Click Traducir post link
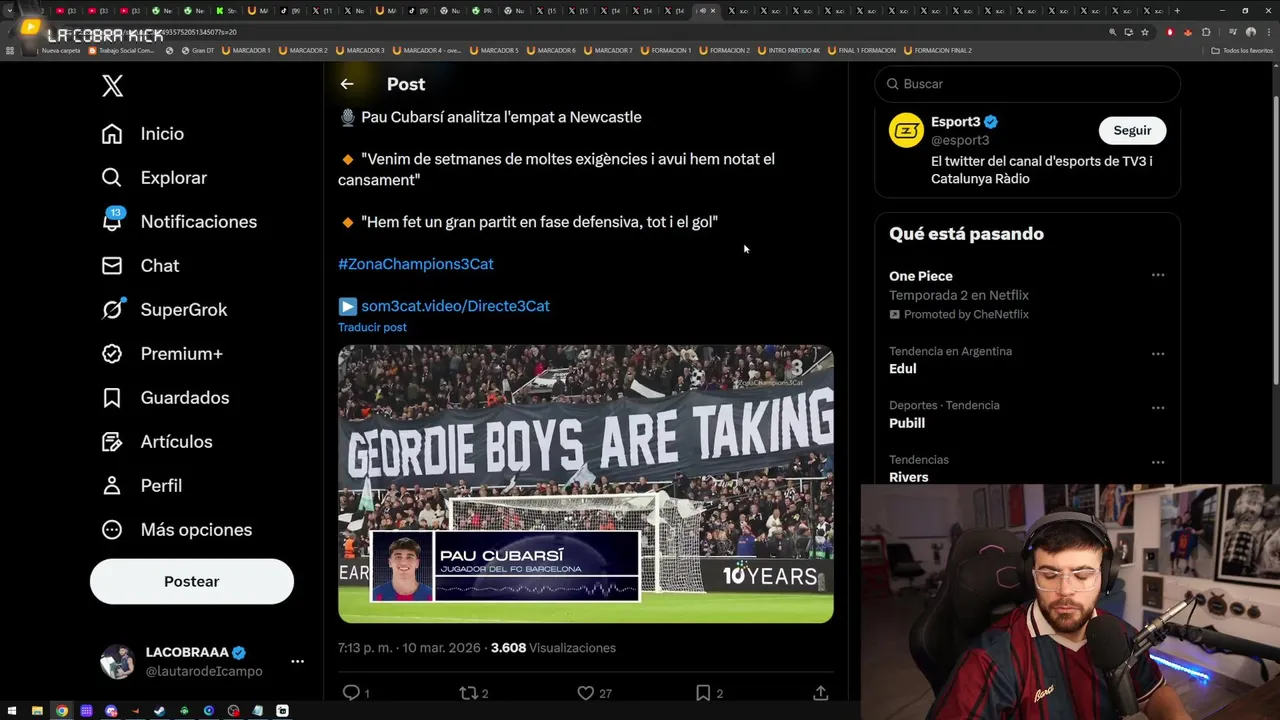The height and width of the screenshot is (720, 1280). [x=372, y=327]
